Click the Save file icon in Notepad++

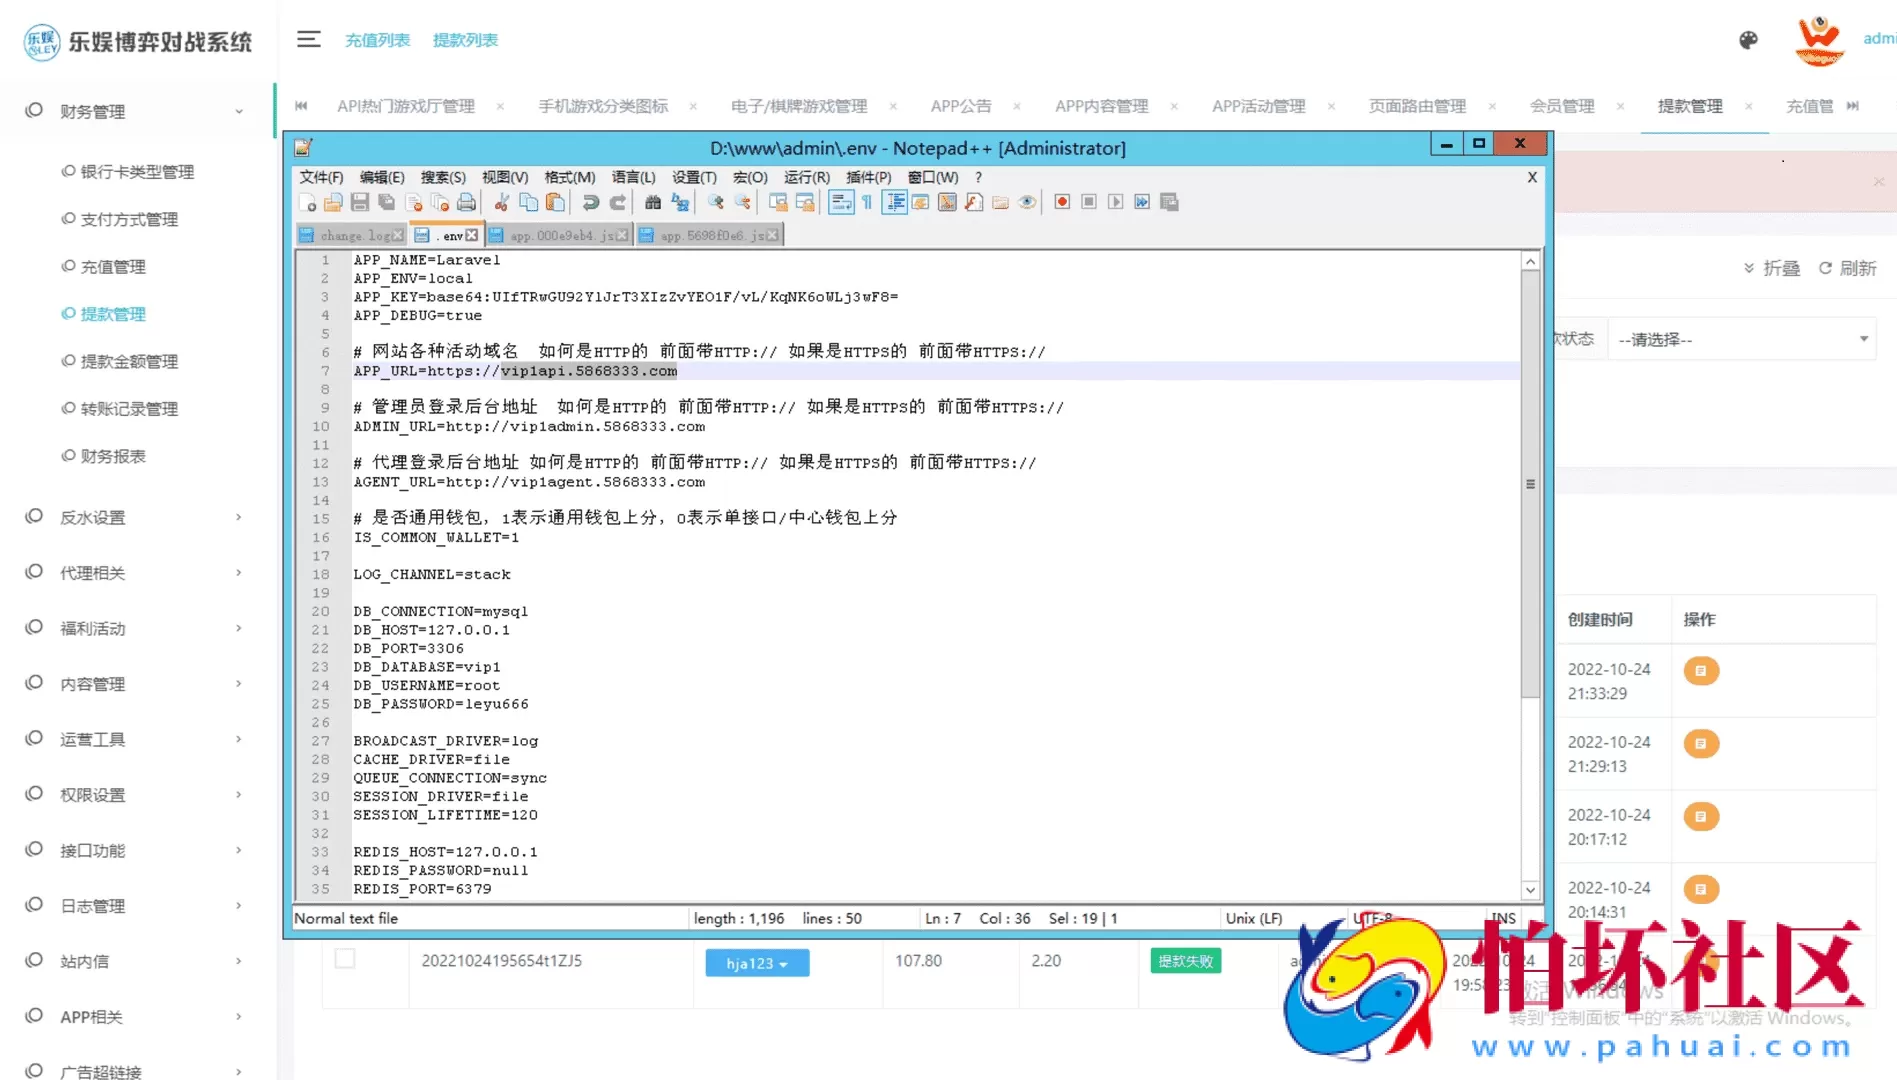pyautogui.click(x=360, y=203)
